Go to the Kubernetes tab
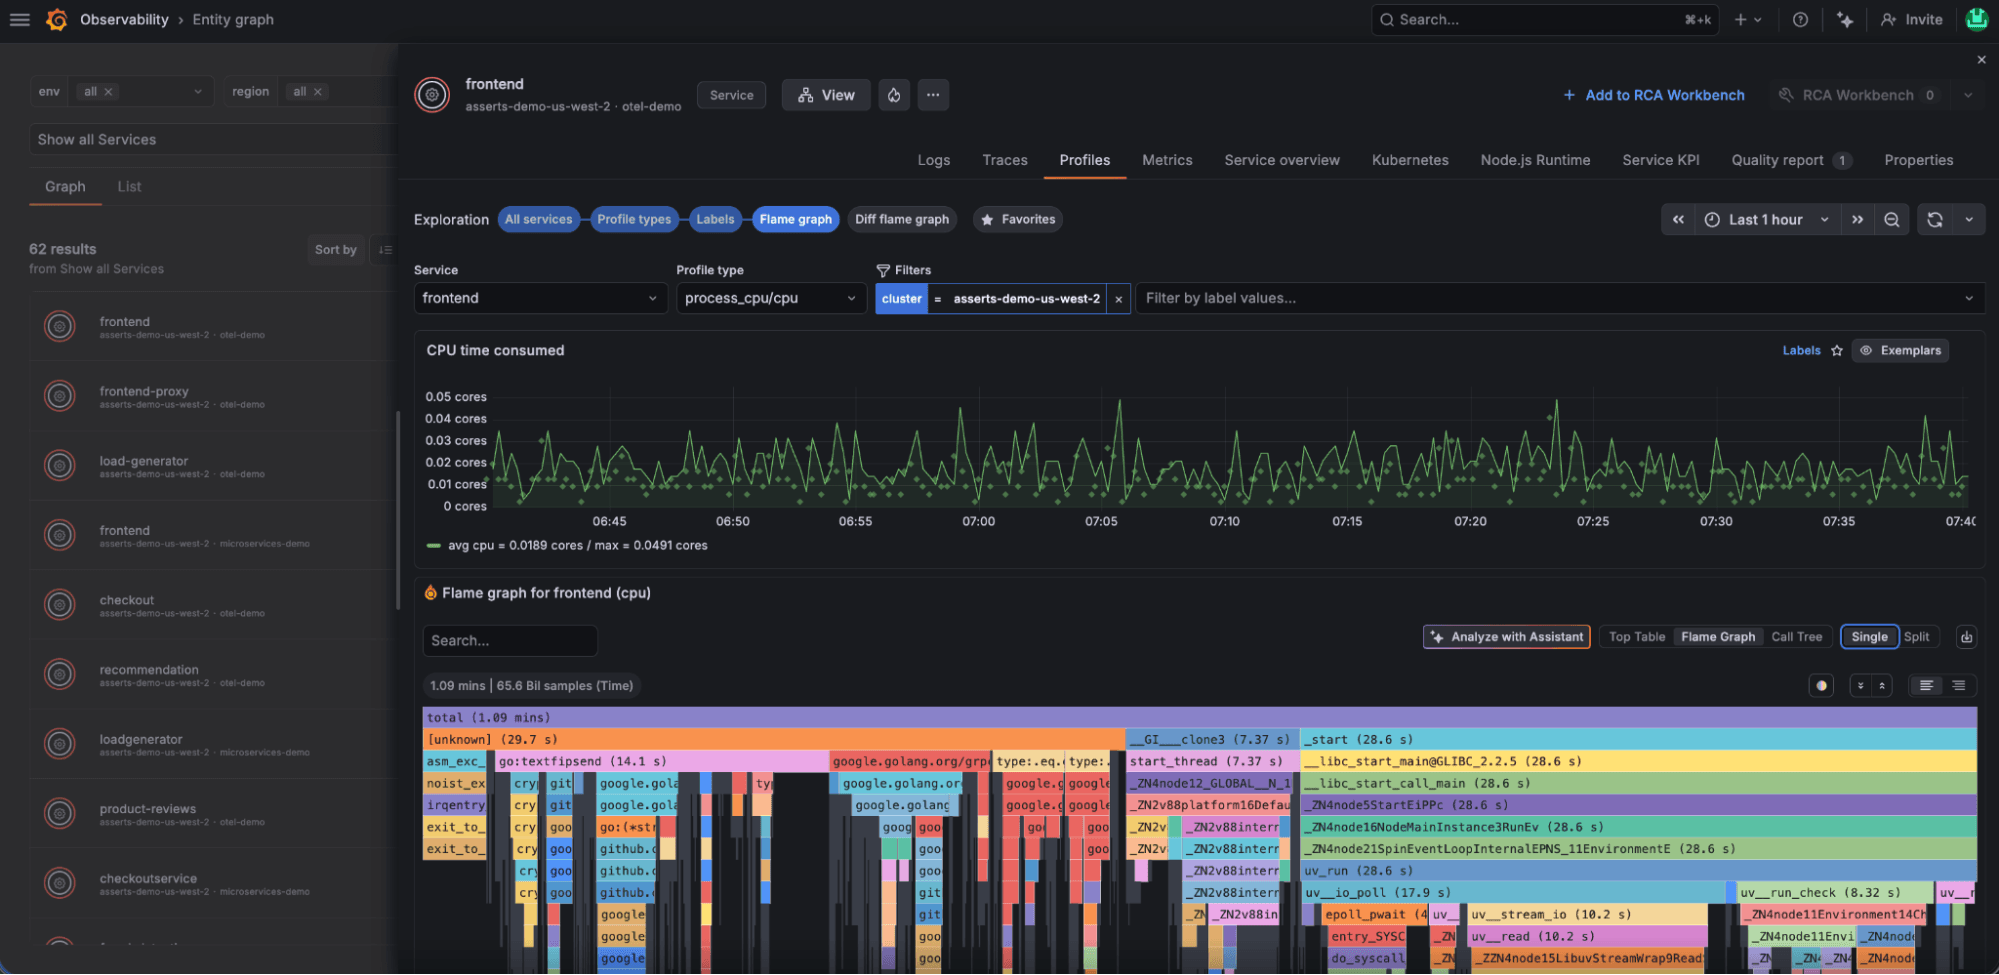The height and width of the screenshot is (975, 1999). tap(1410, 161)
